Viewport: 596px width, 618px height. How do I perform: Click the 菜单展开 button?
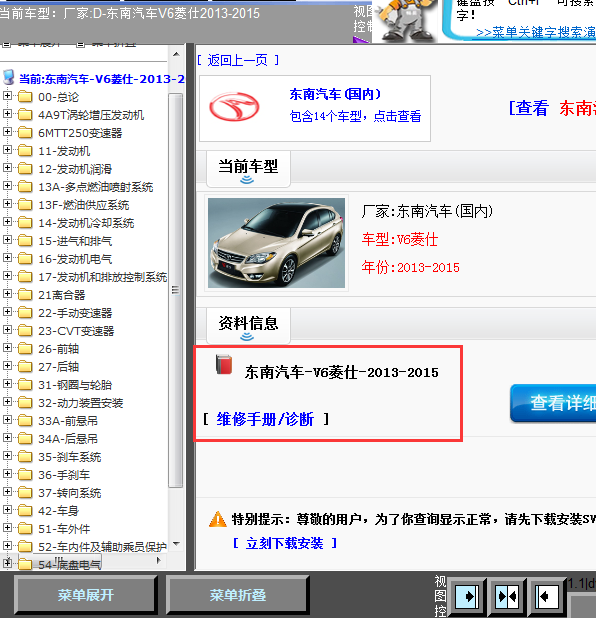point(86,595)
